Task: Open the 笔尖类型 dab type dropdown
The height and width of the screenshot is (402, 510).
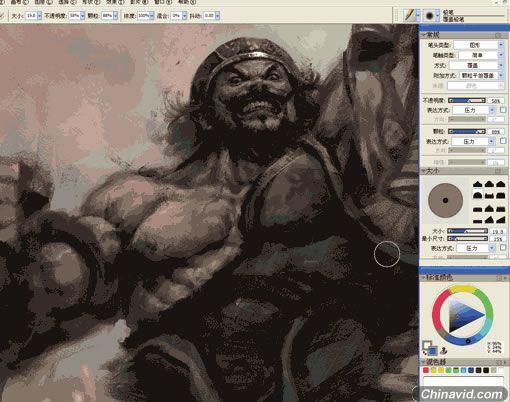Action: click(479, 45)
